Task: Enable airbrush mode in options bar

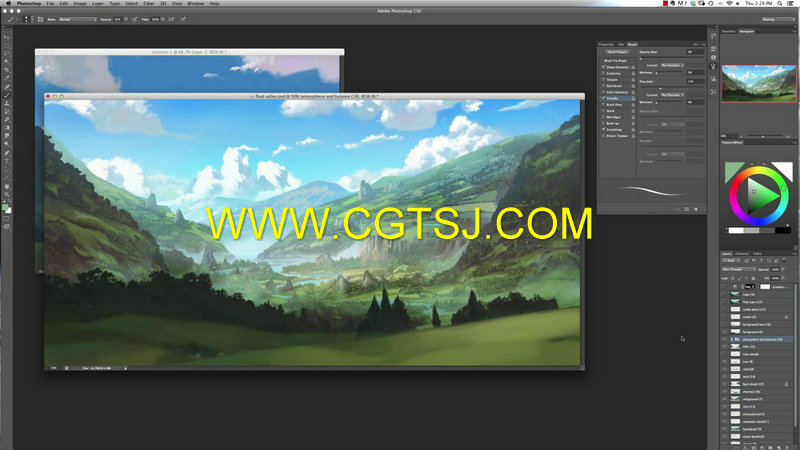Action: click(x=171, y=19)
